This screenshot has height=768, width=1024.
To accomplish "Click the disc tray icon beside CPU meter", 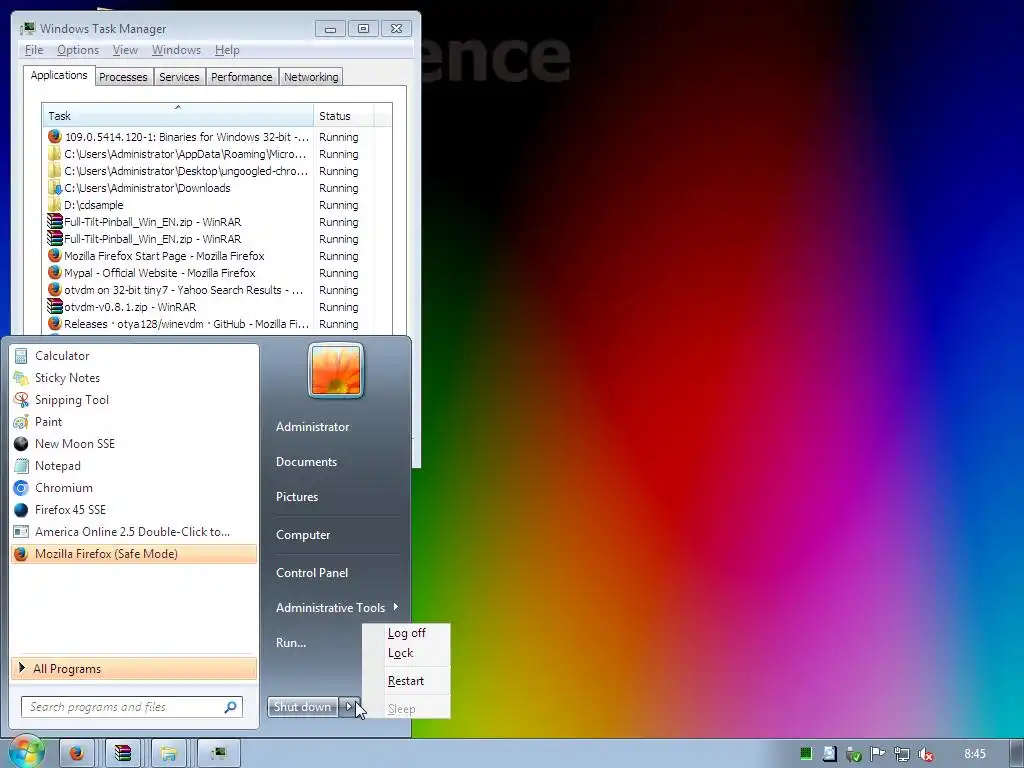I will click(829, 754).
